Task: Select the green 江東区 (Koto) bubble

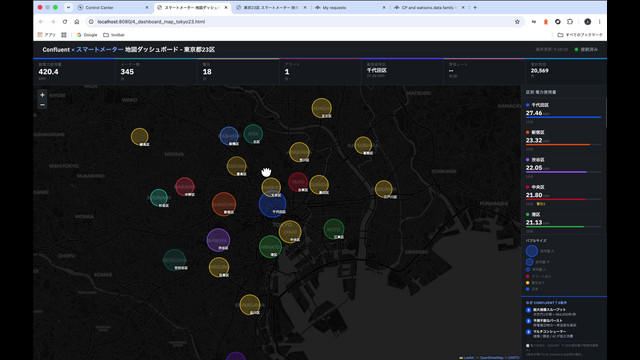Action: click(x=334, y=229)
